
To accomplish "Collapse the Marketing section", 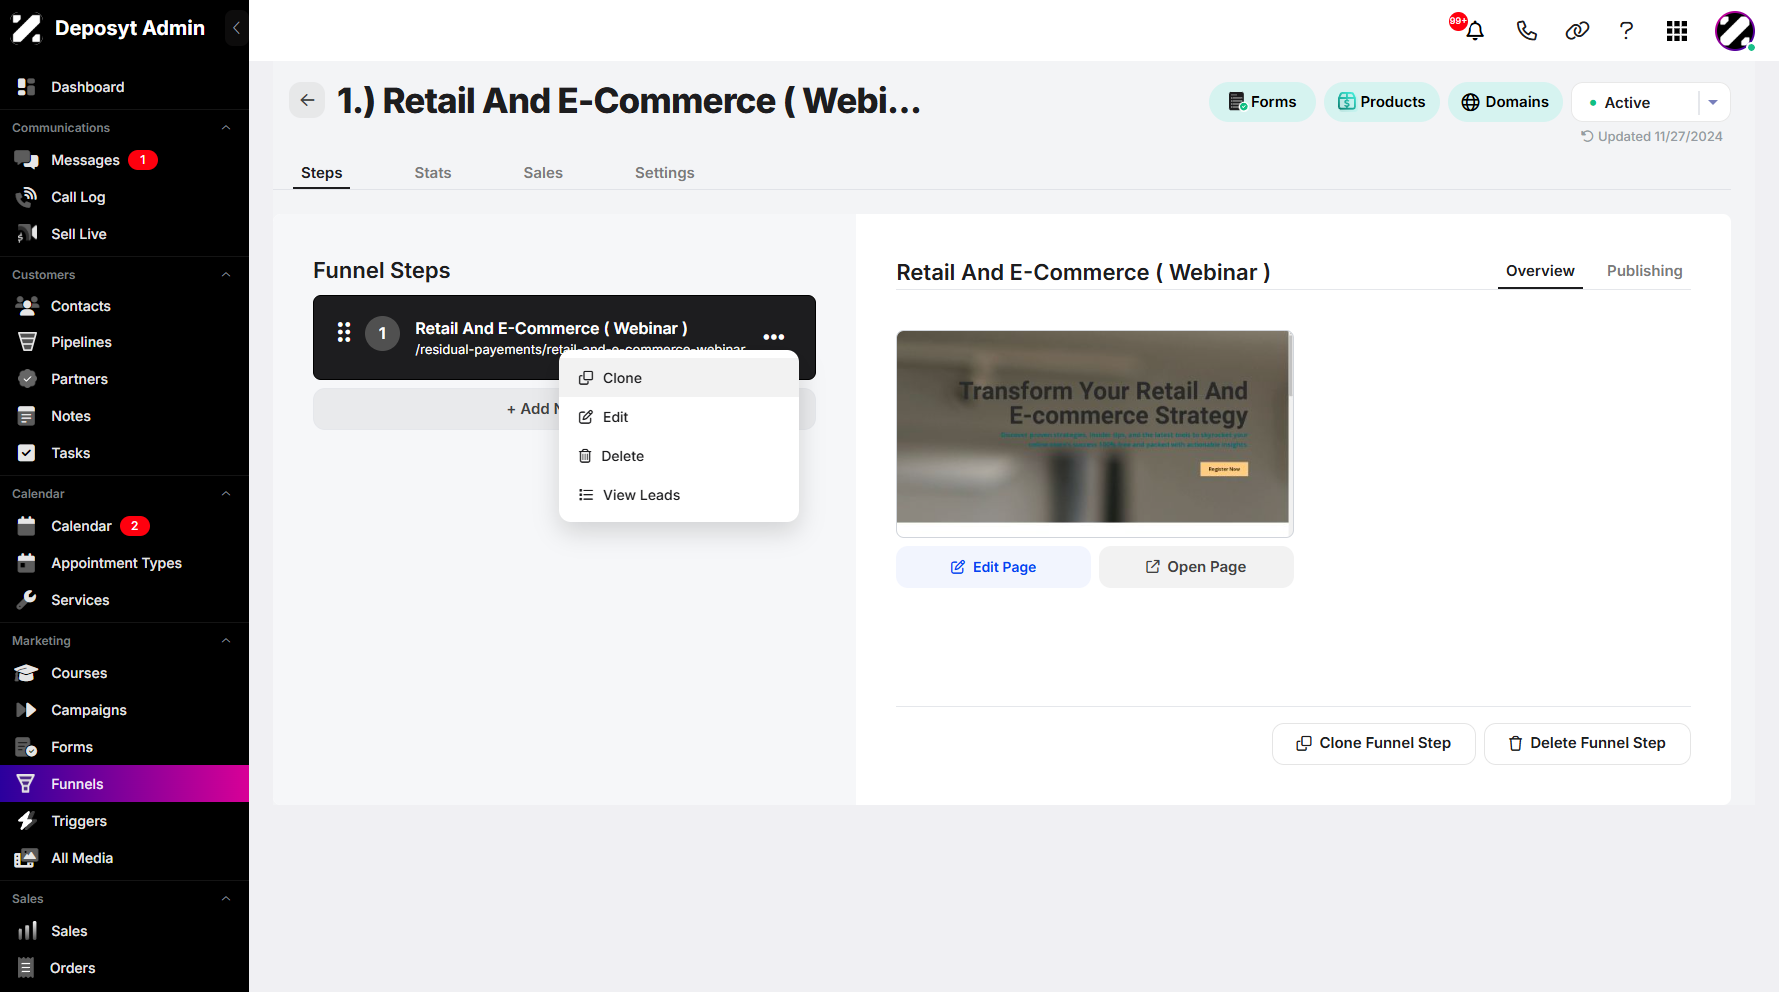I will (x=226, y=641).
